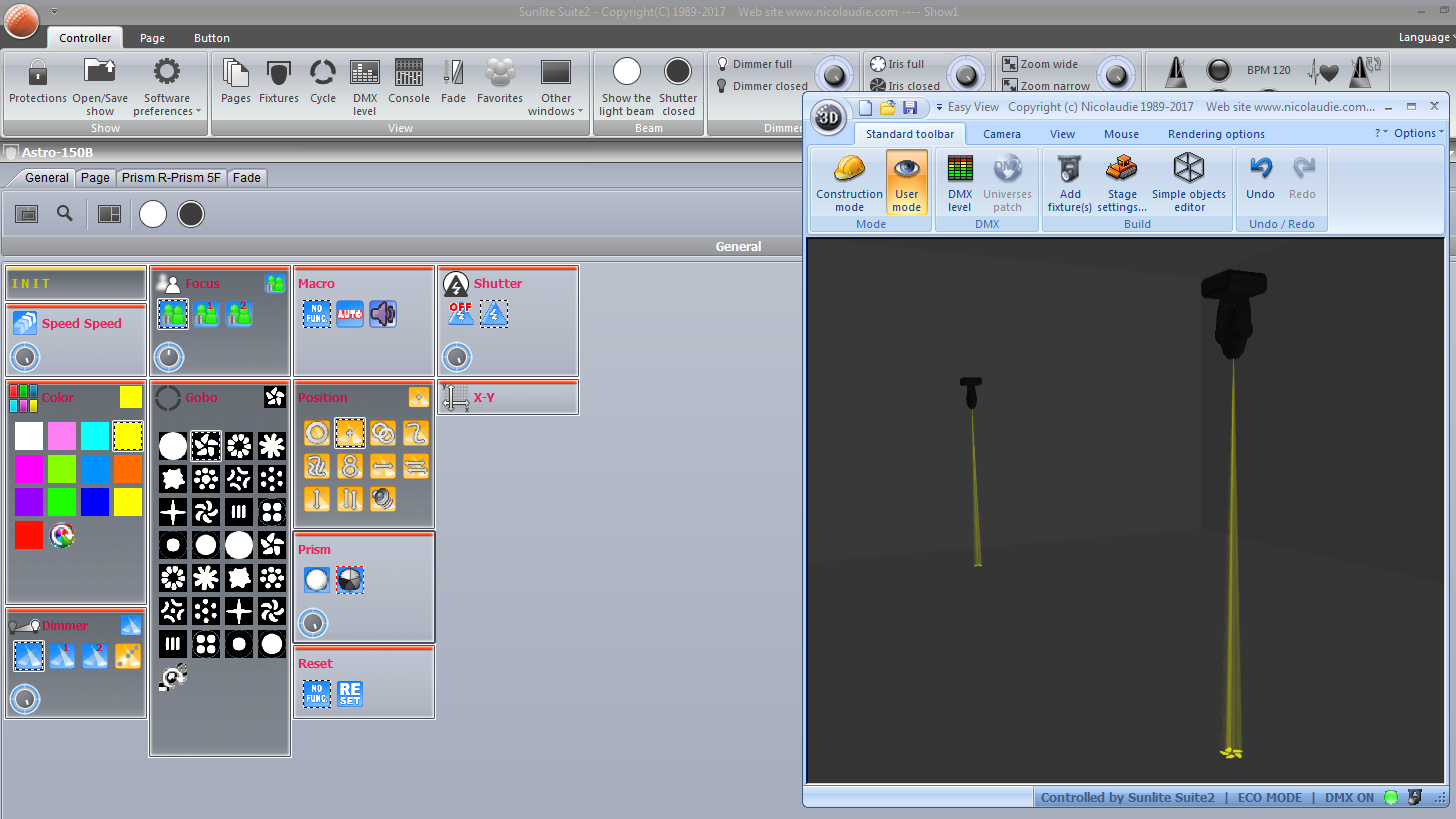Click the Easy View save disk icon
This screenshot has height=819, width=1456.
pyautogui.click(x=910, y=107)
